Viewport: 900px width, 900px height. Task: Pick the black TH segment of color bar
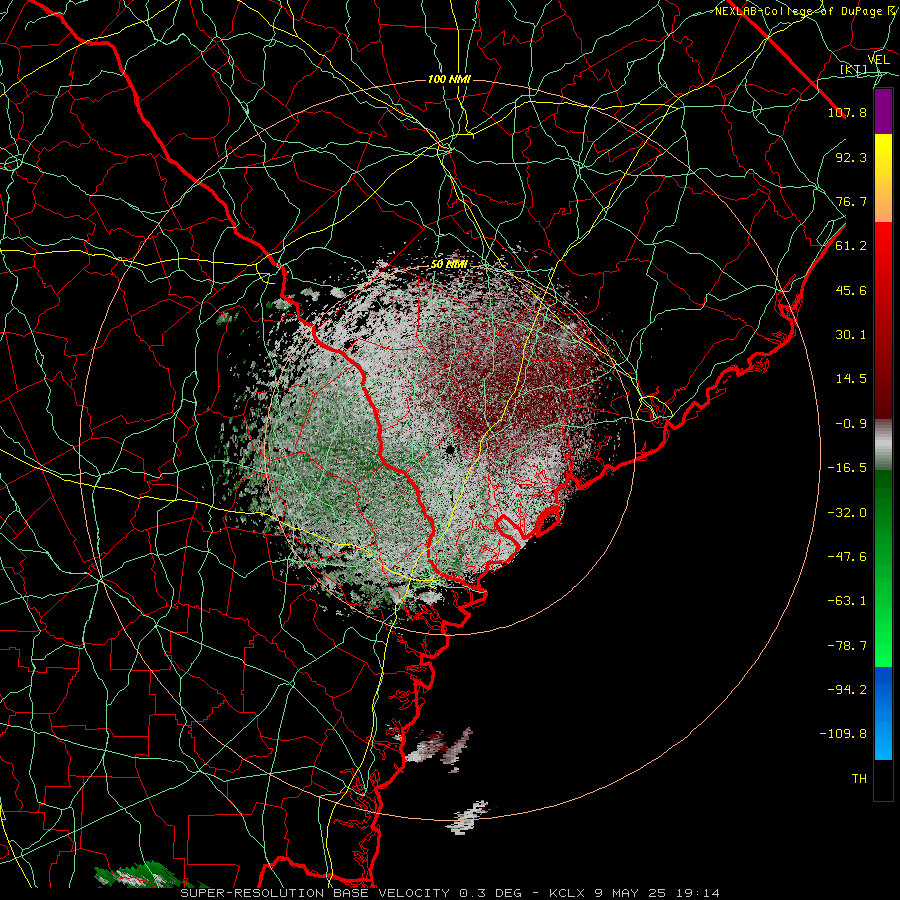click(883, 780)
